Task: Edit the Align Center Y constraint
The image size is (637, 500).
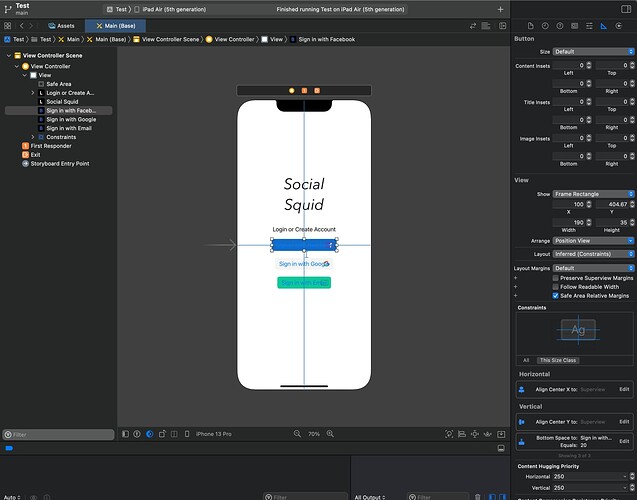Action: click(624, 422)
